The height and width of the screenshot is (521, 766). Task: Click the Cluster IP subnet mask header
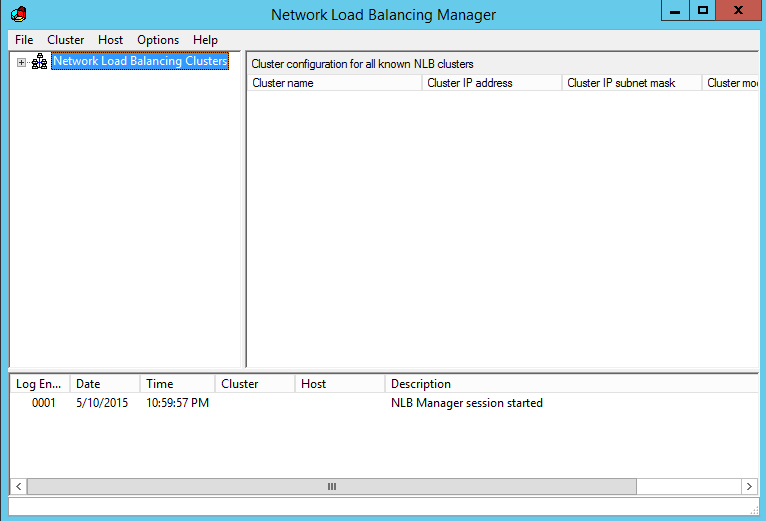631,83
